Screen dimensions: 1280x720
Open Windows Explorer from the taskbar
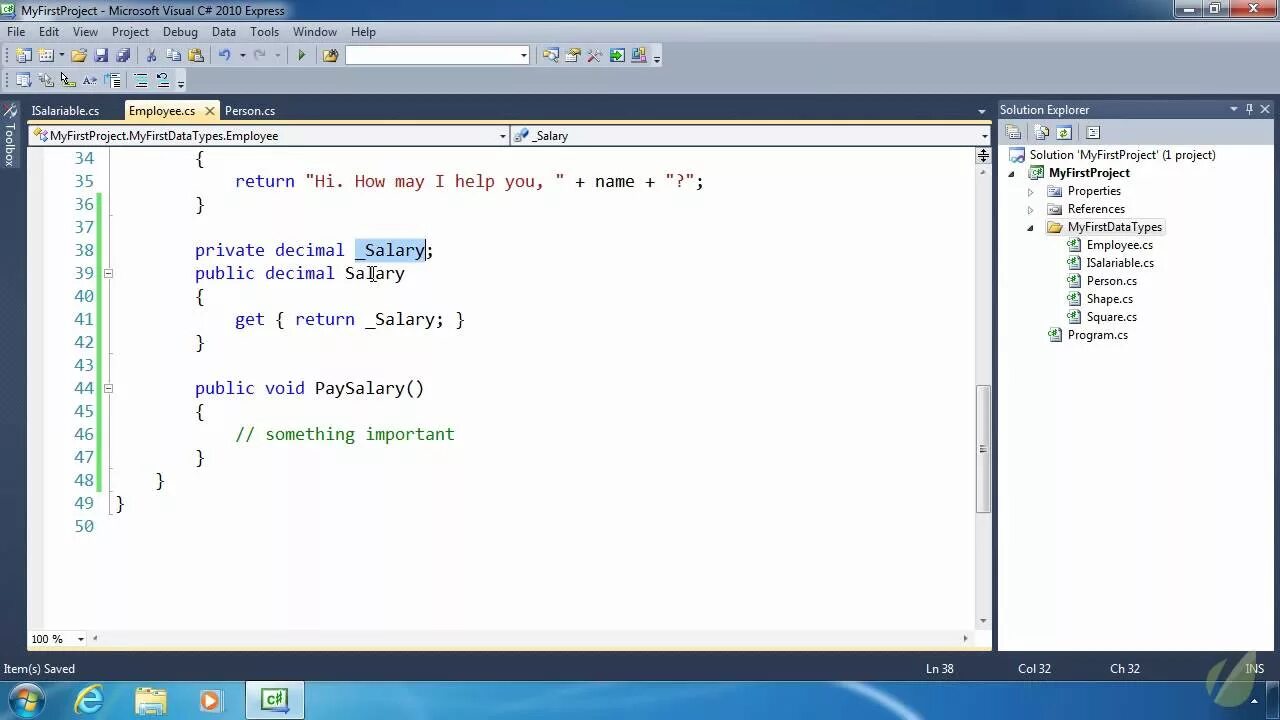click(x=150, y=700)
